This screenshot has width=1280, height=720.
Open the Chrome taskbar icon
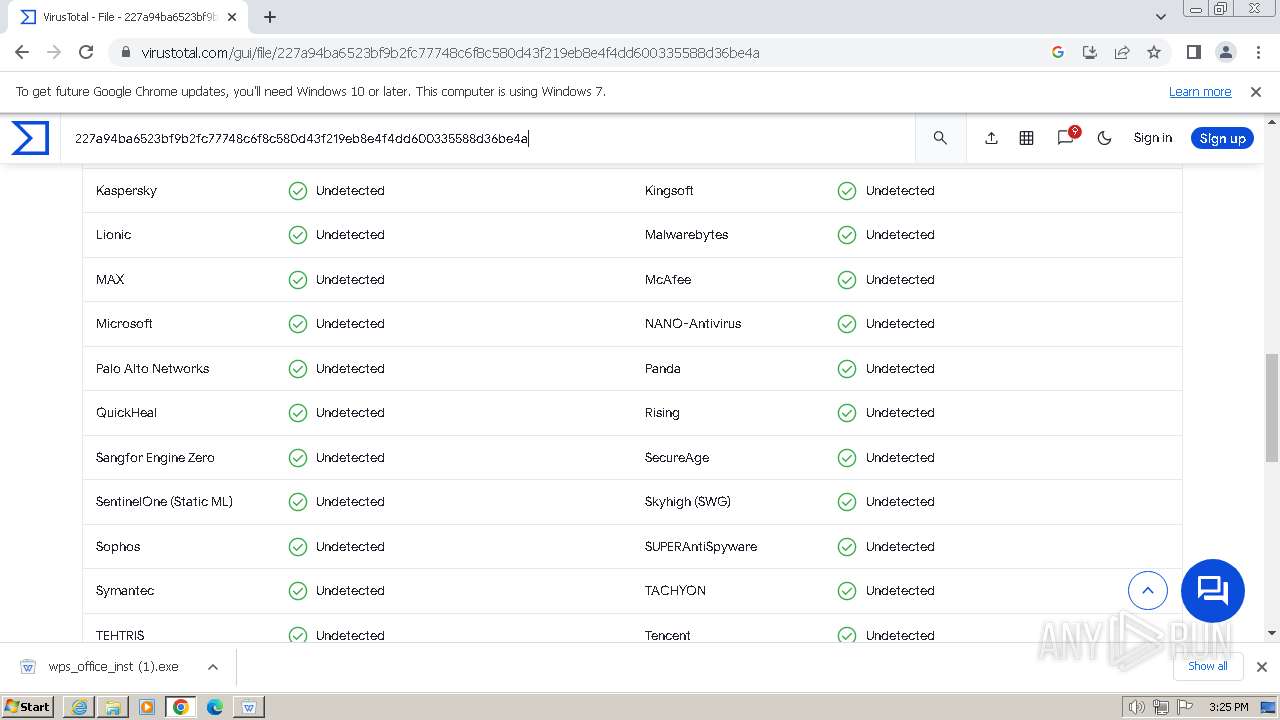[x=181, y=706]
